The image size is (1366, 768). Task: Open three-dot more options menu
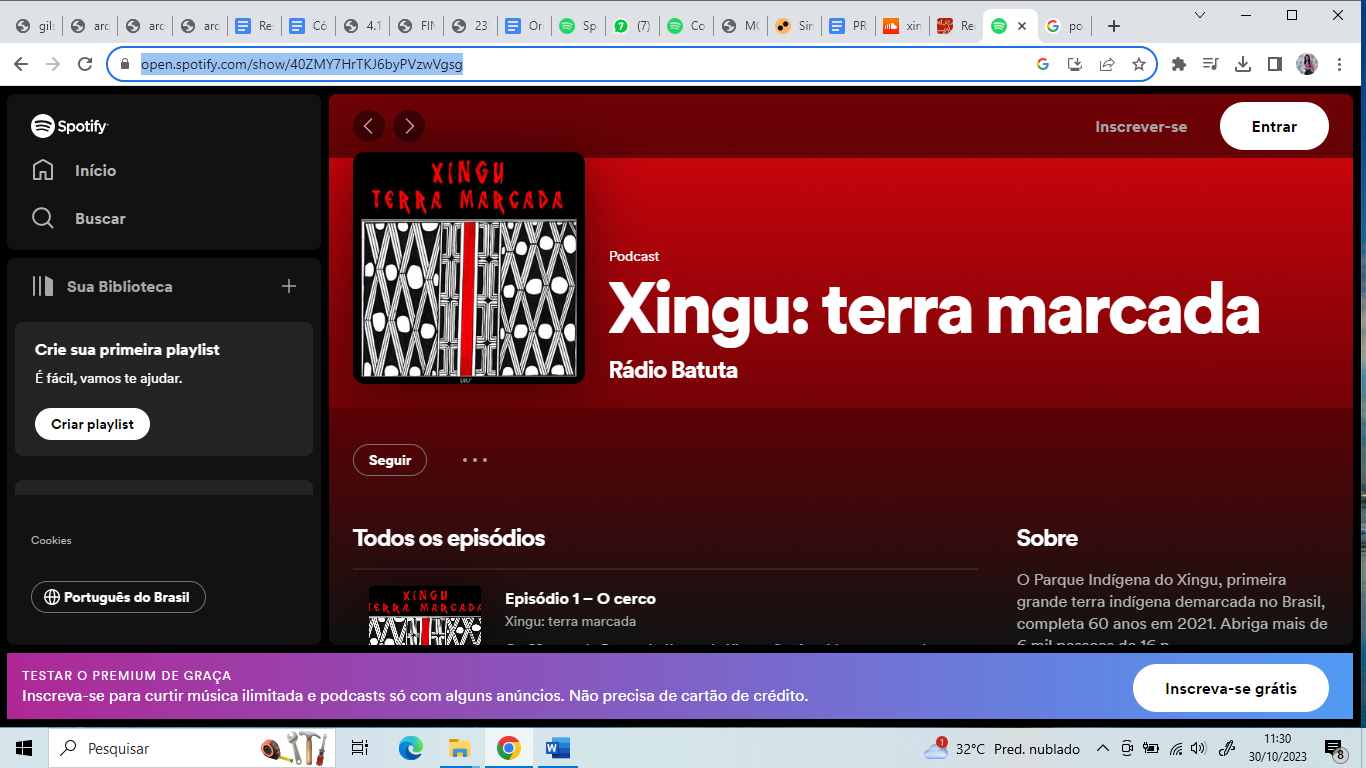[475, 460]
